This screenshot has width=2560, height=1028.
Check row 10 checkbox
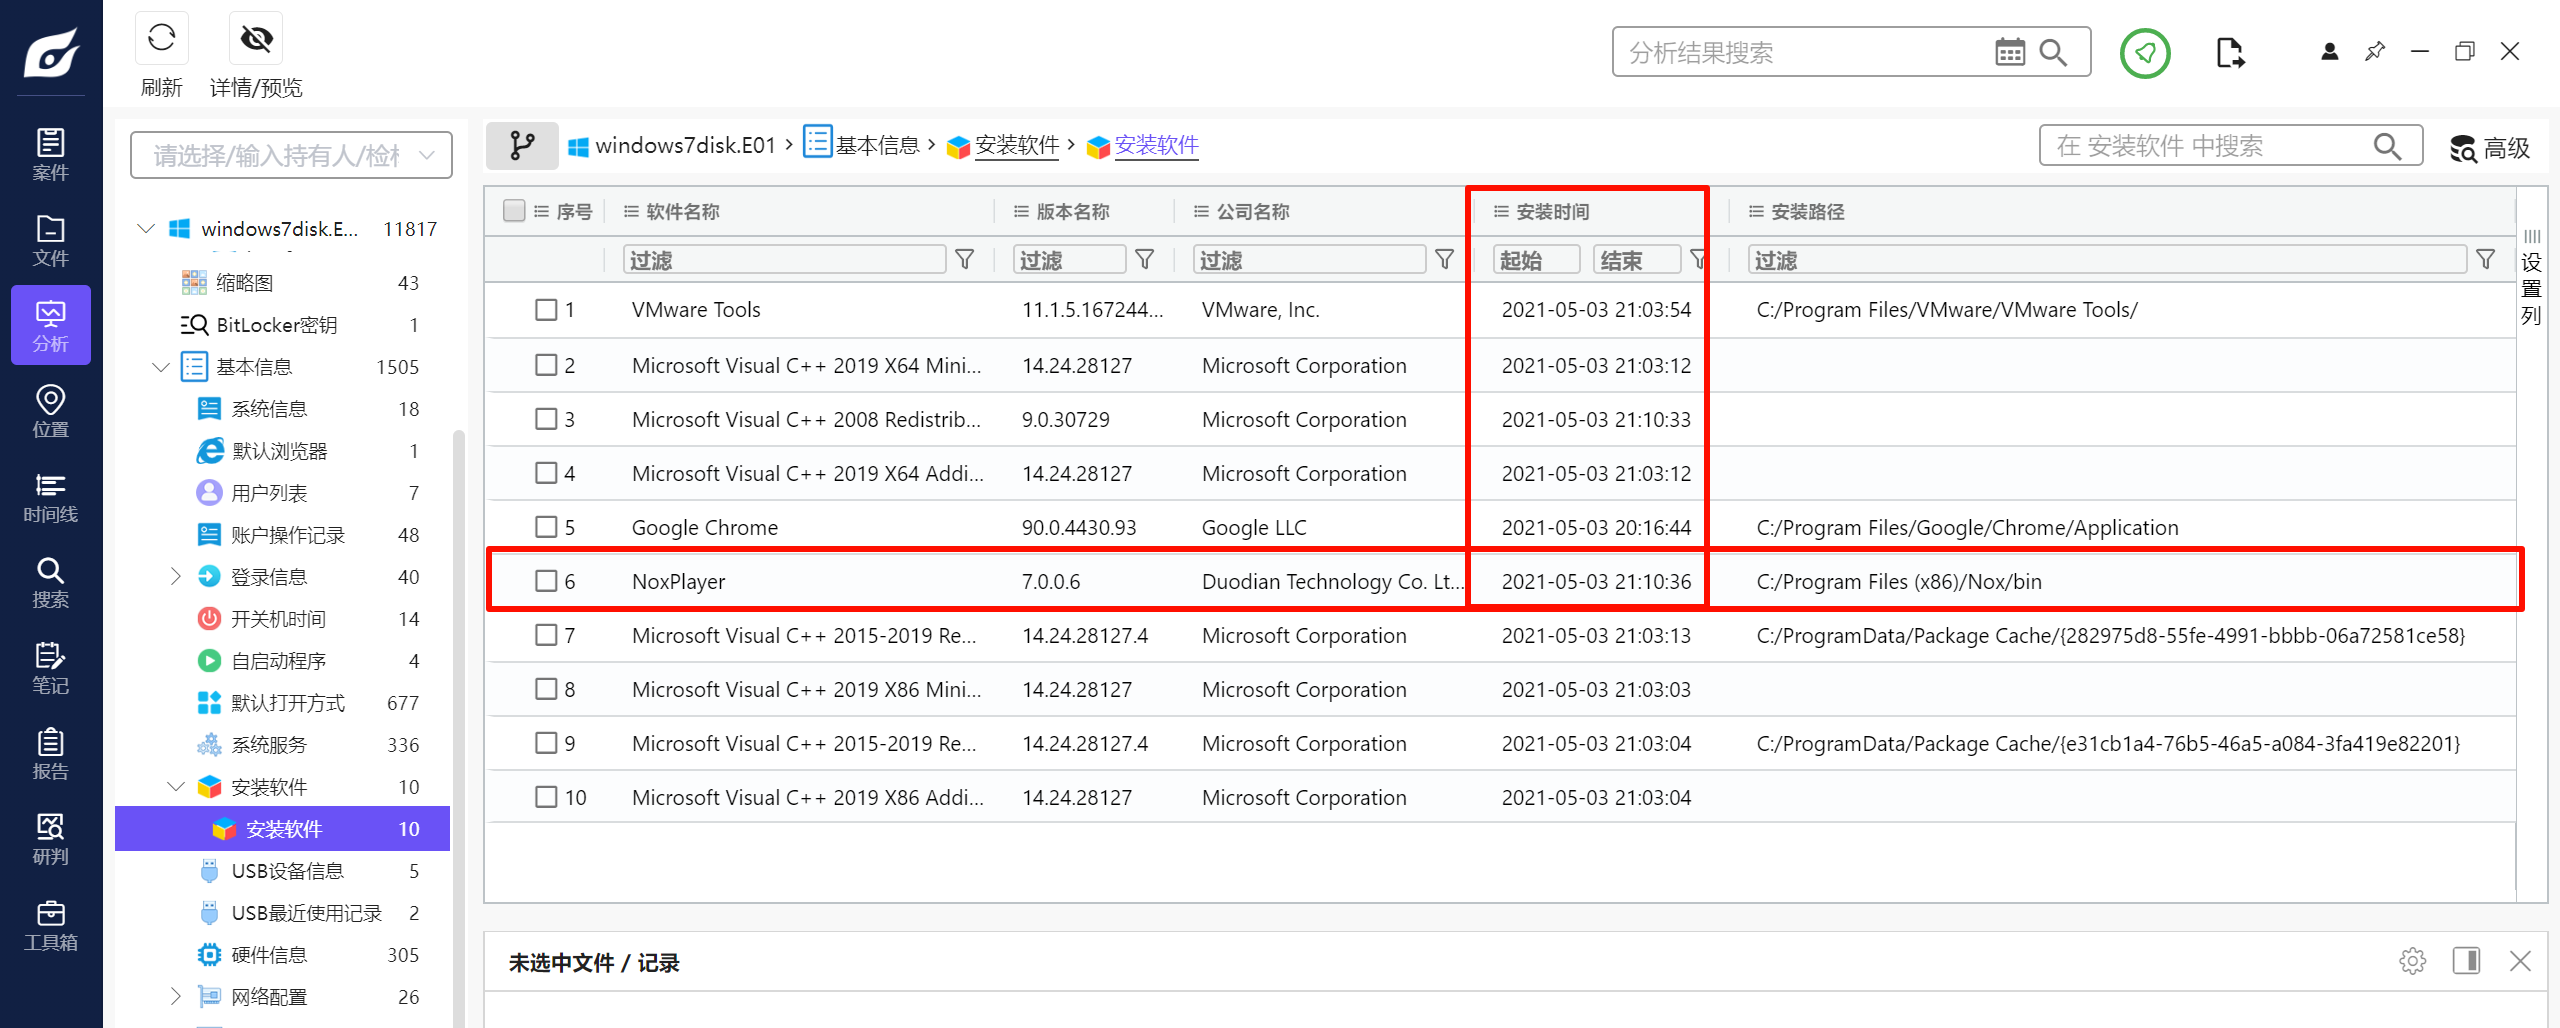tap(546, 797)
